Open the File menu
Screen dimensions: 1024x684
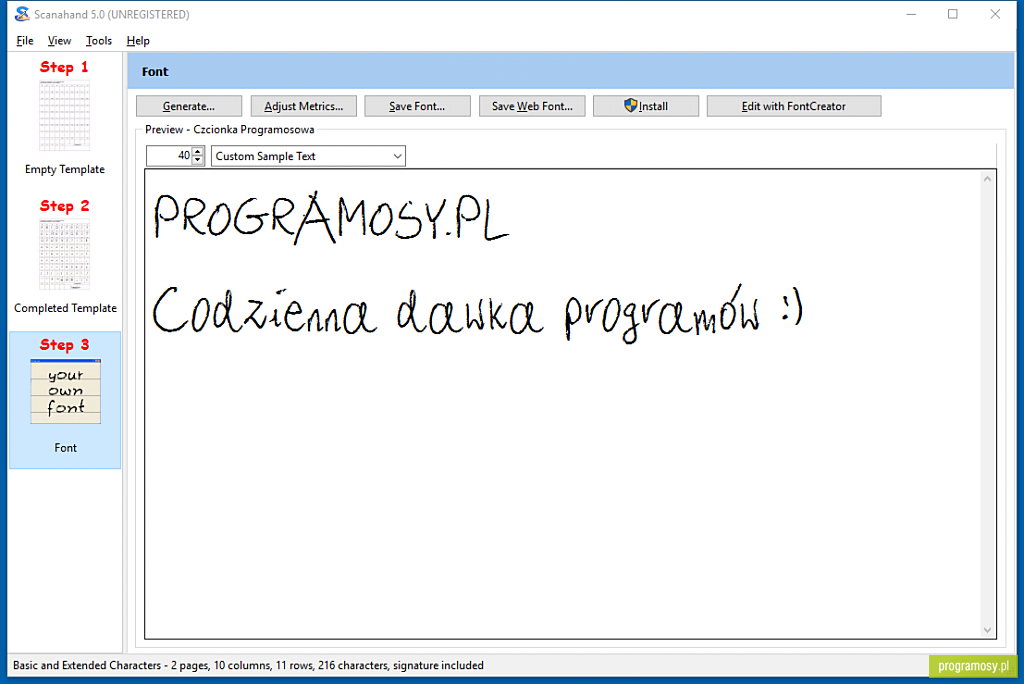(25, 41)
